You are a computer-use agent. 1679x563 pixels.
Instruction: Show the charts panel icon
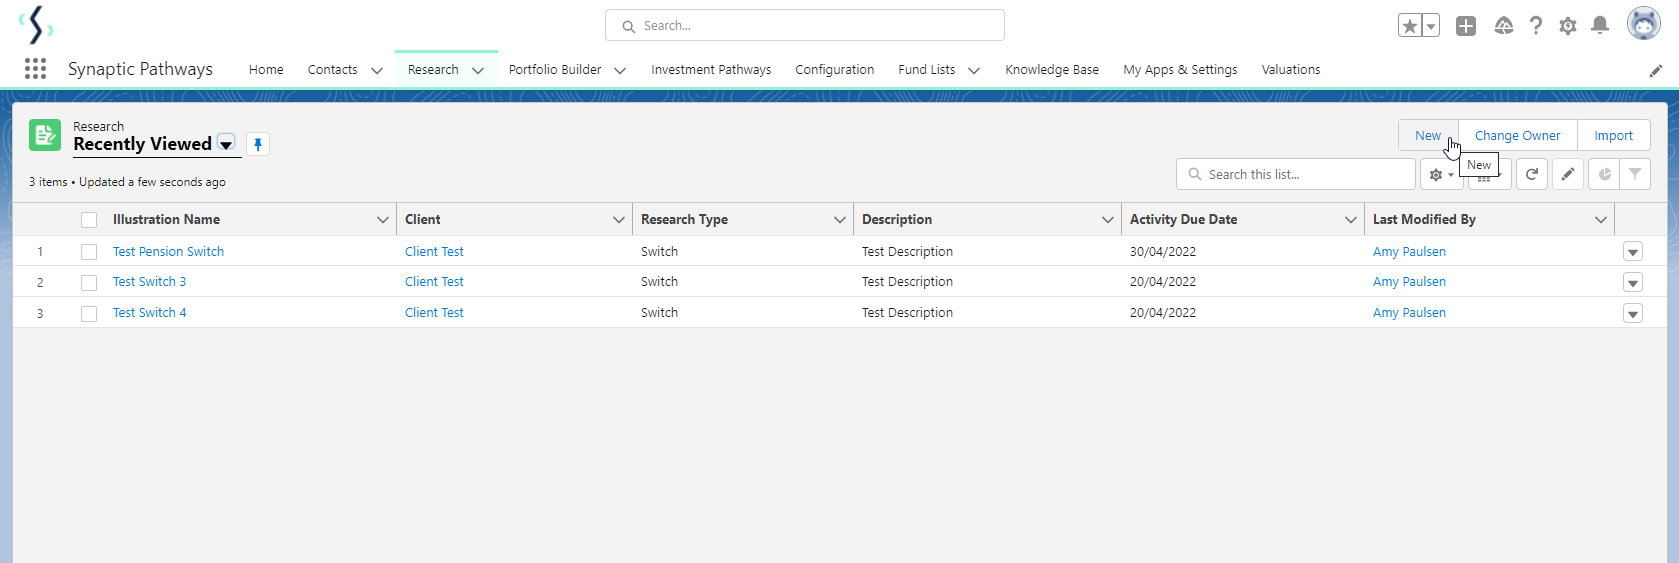pyautogui.click(x=1605, y=174)
